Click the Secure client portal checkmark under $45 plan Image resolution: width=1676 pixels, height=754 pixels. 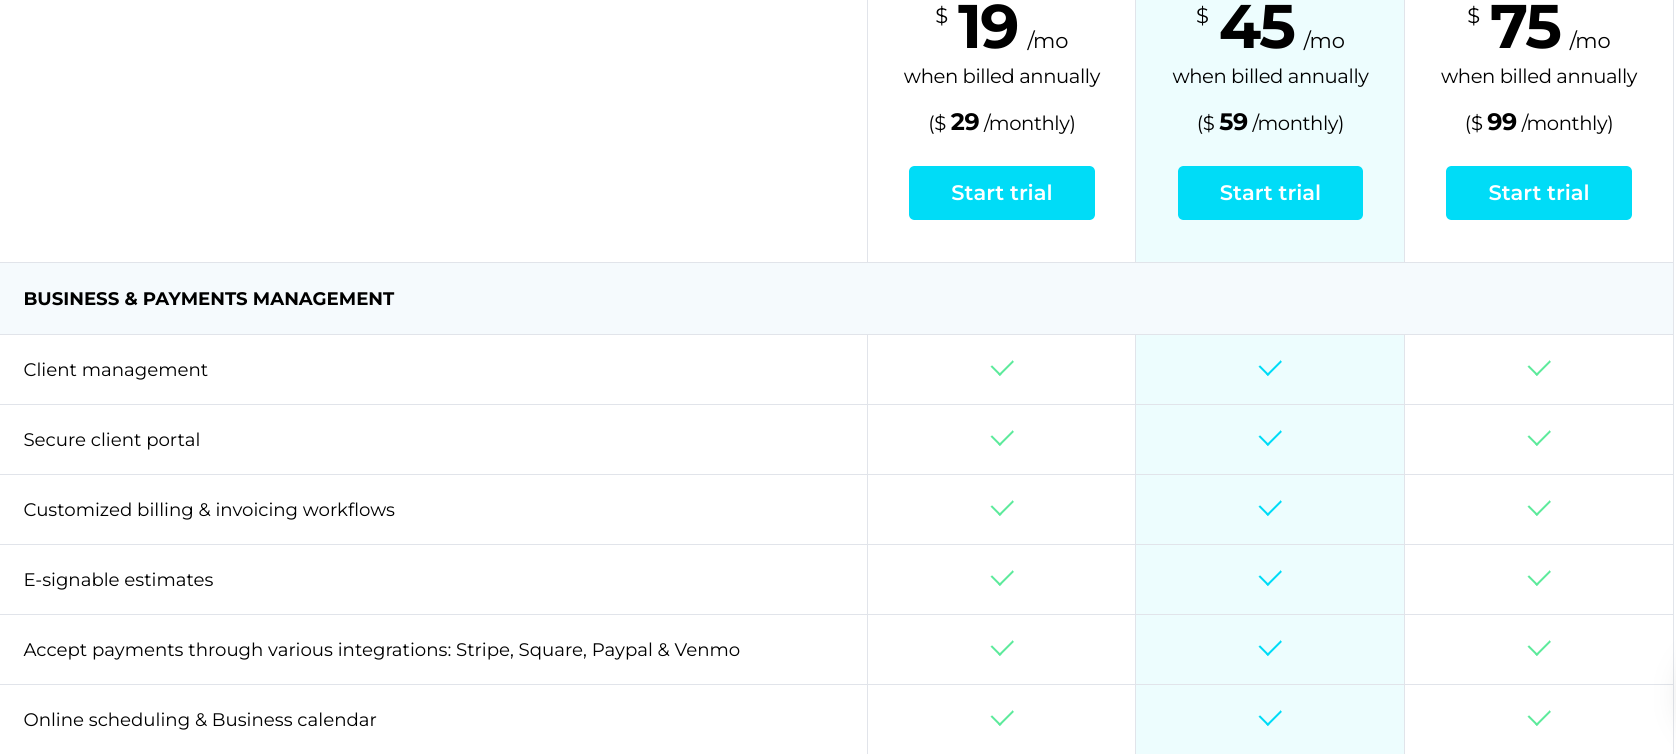pyautogui.click(x=1269, y=439)
